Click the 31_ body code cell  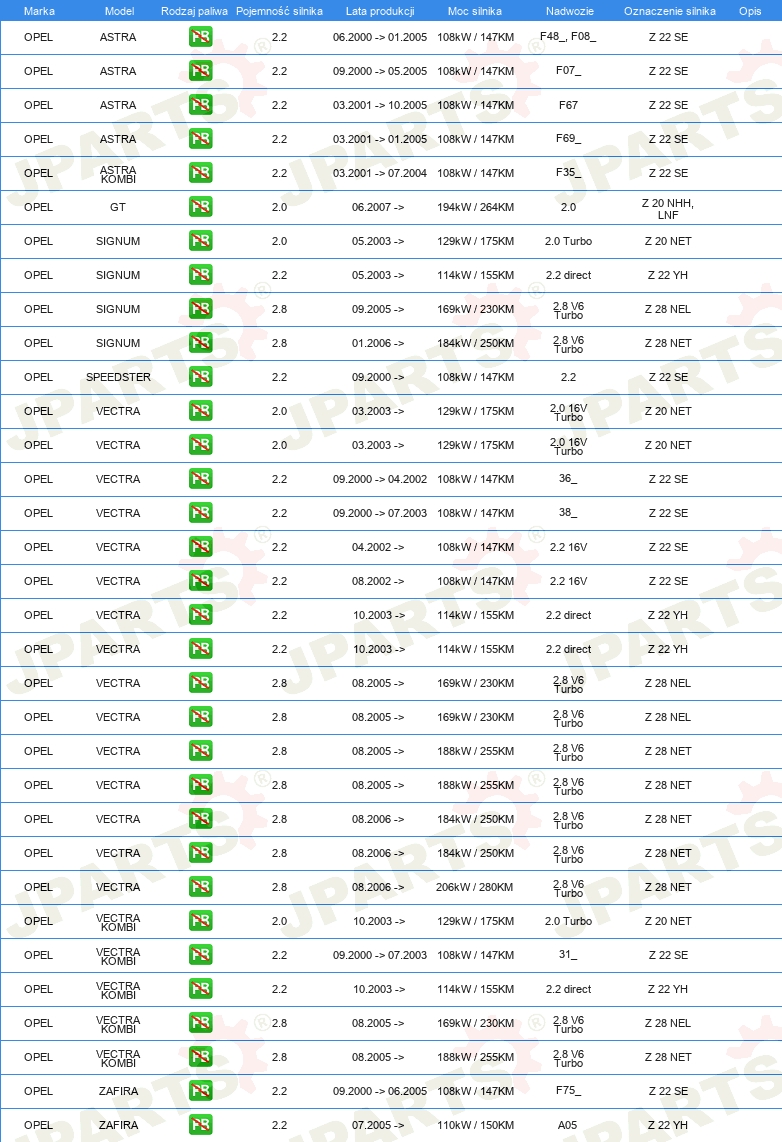(568, 954)
